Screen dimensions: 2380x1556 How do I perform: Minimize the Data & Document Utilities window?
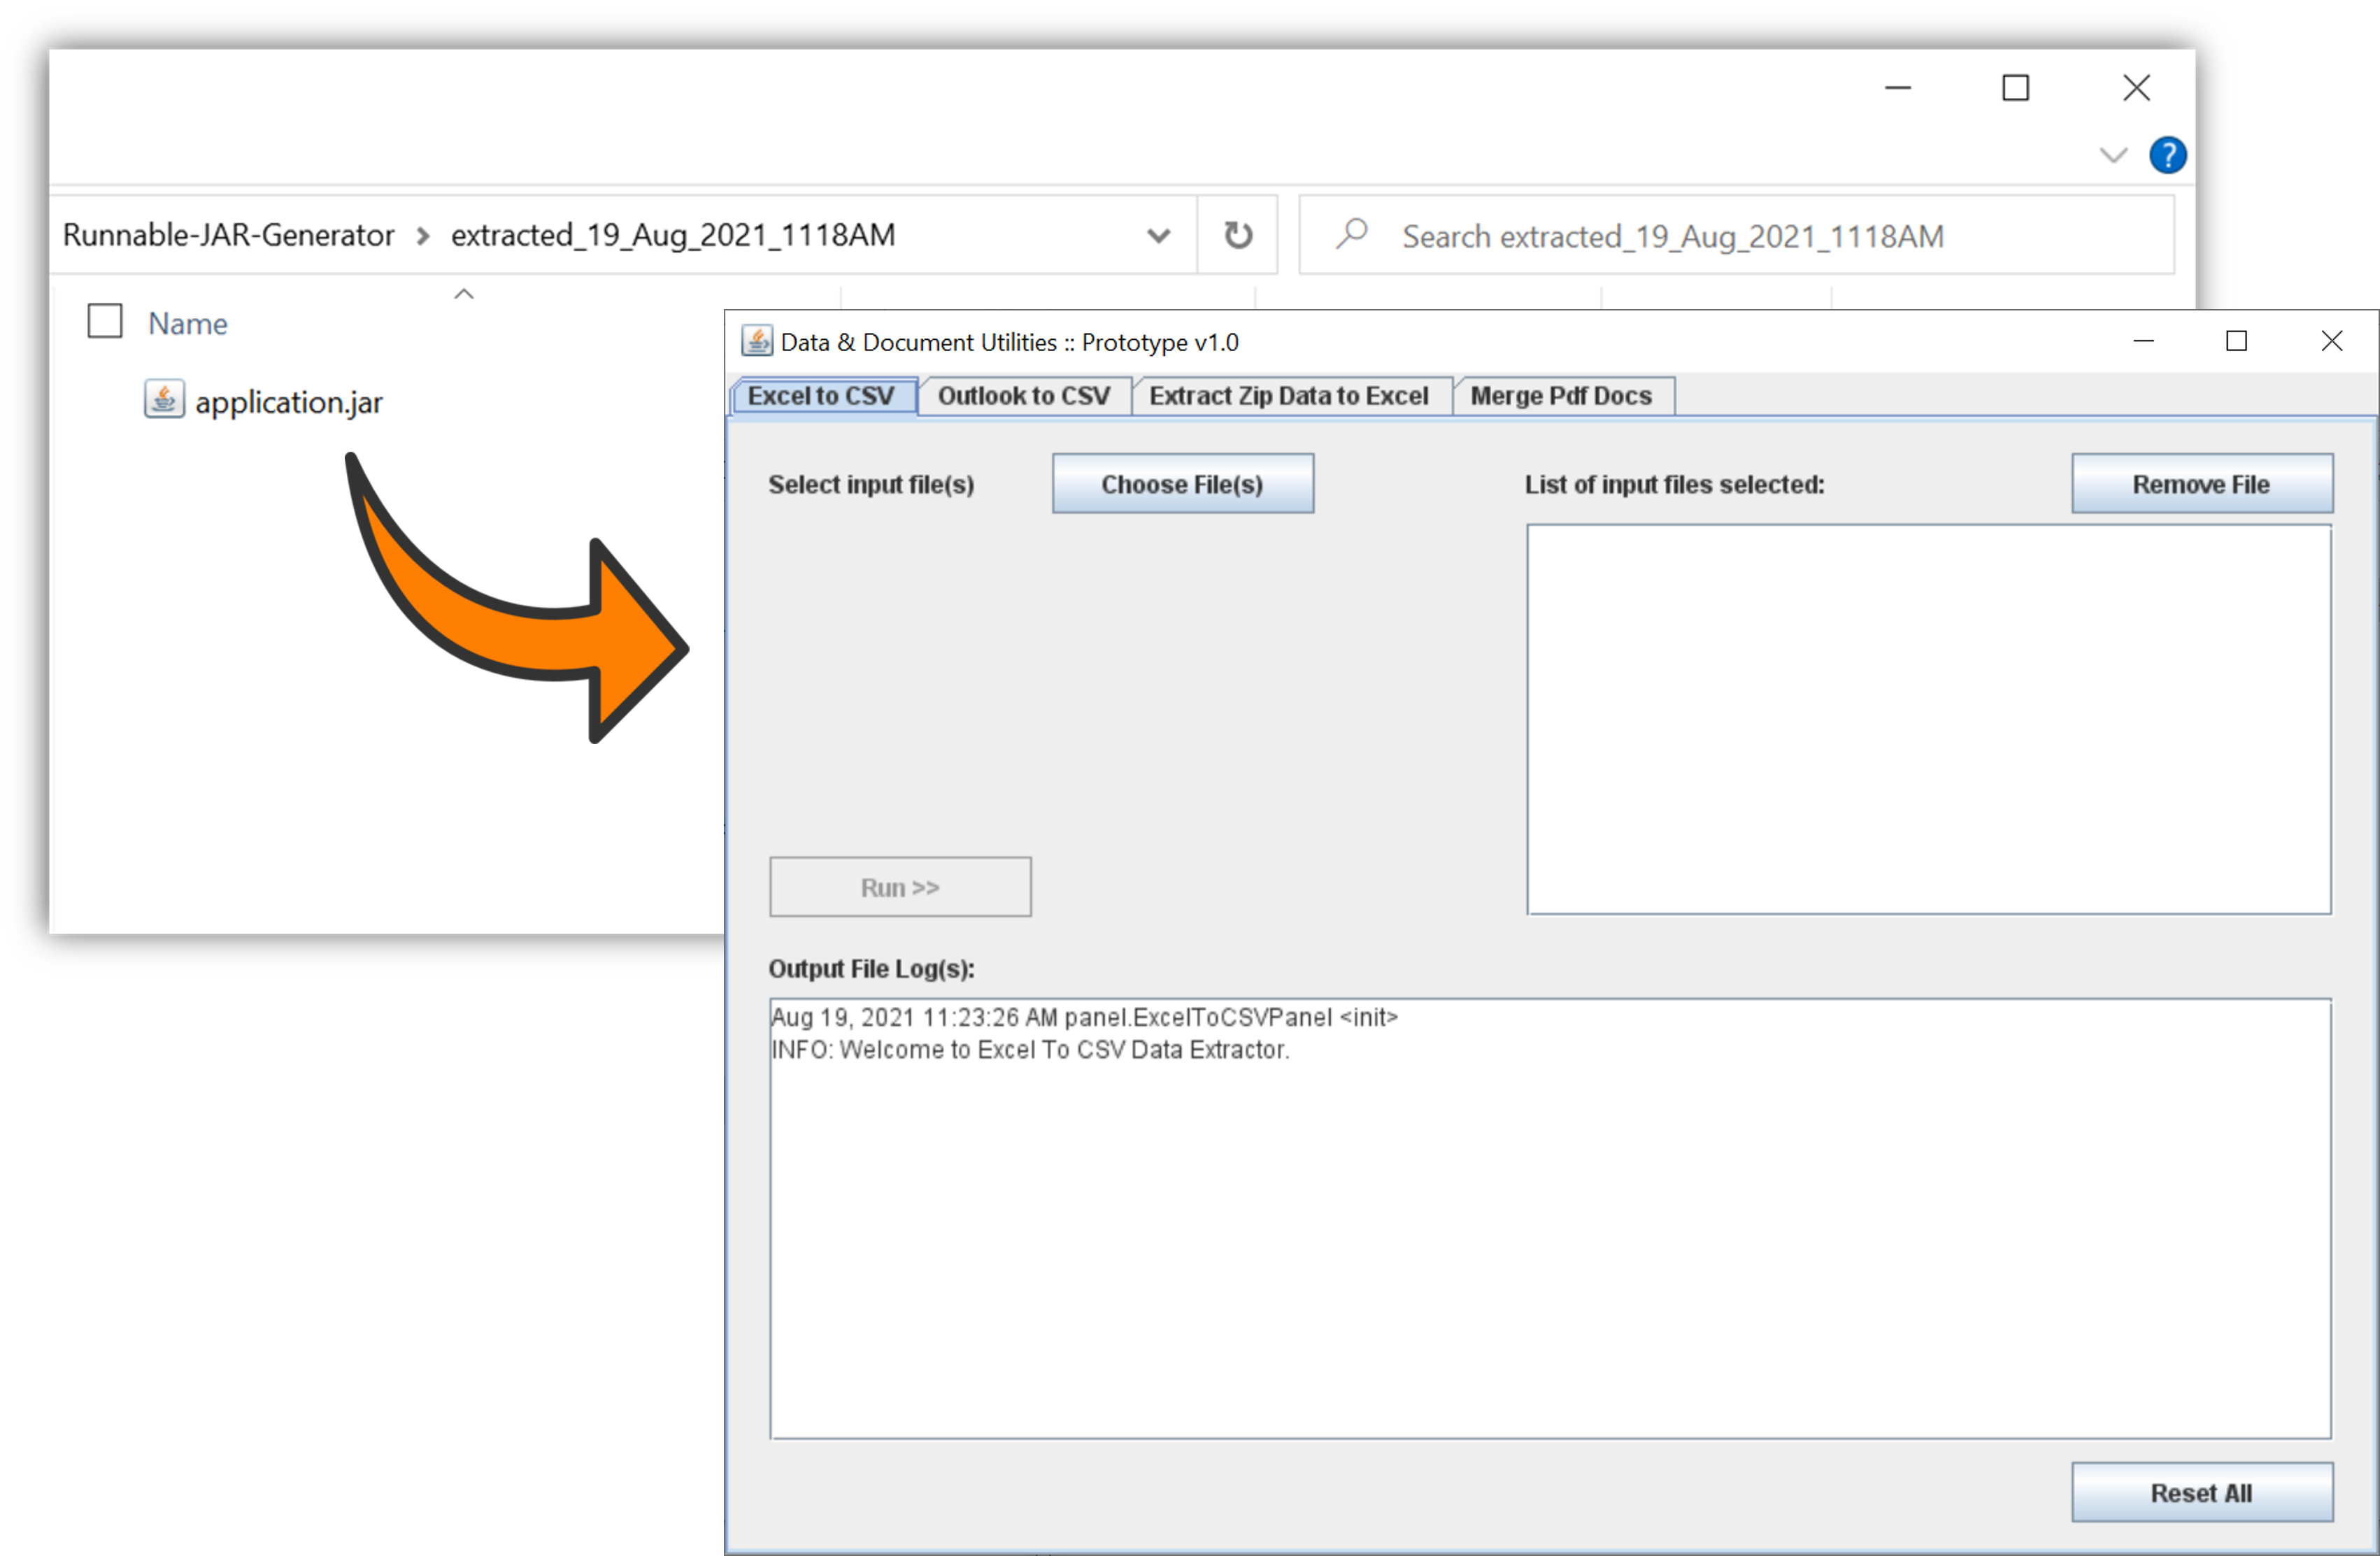click(2143, 342)
